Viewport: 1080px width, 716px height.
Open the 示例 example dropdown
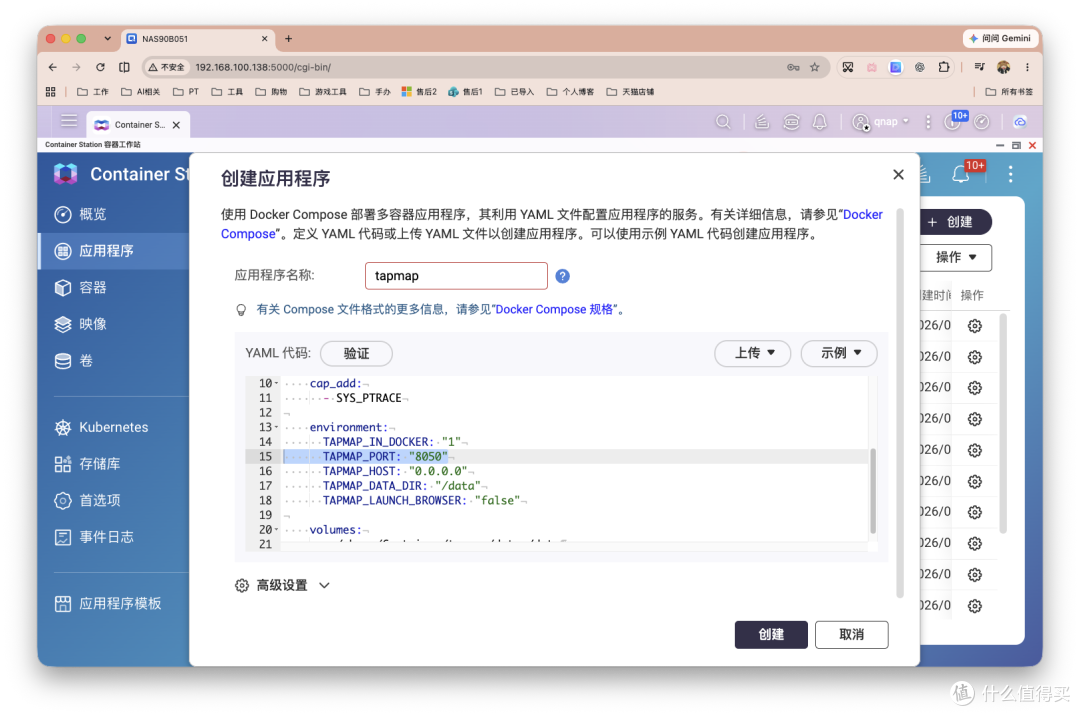839,353
